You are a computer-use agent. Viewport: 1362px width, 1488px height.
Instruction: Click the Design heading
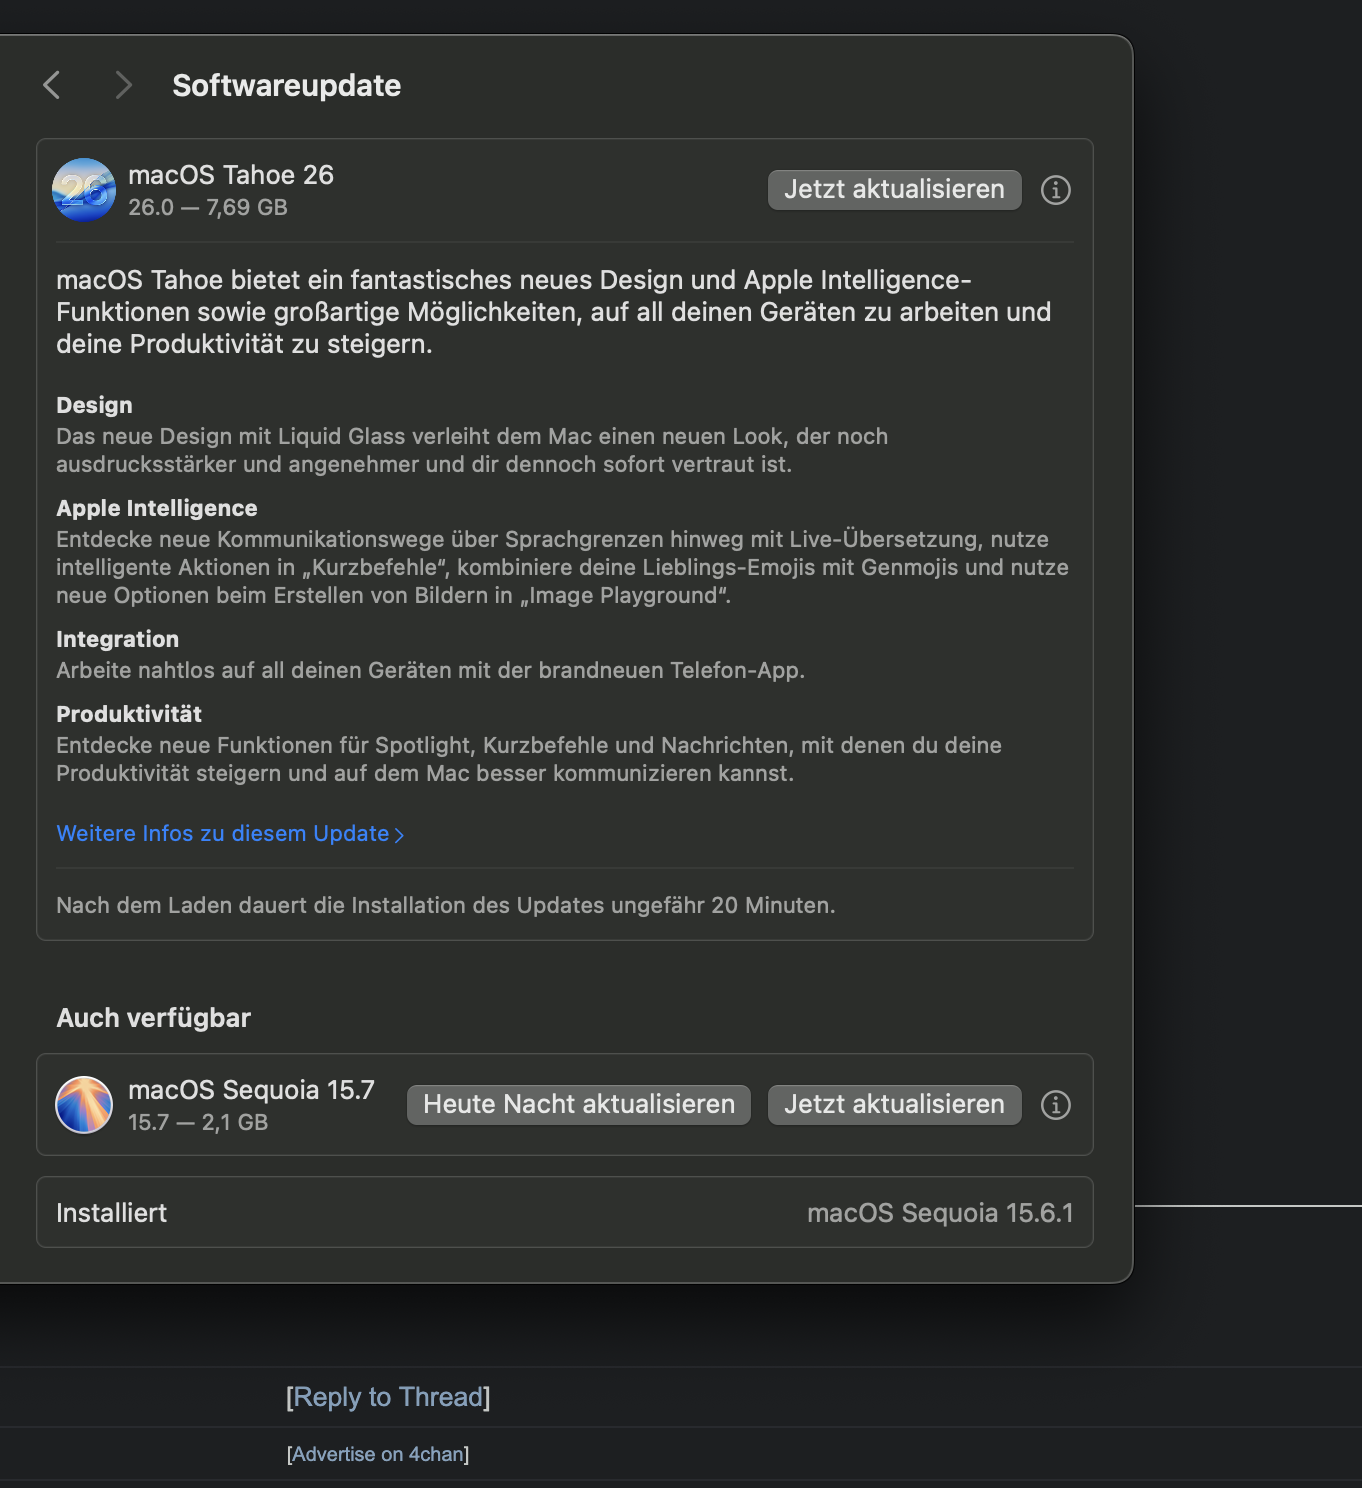(94, 405)
